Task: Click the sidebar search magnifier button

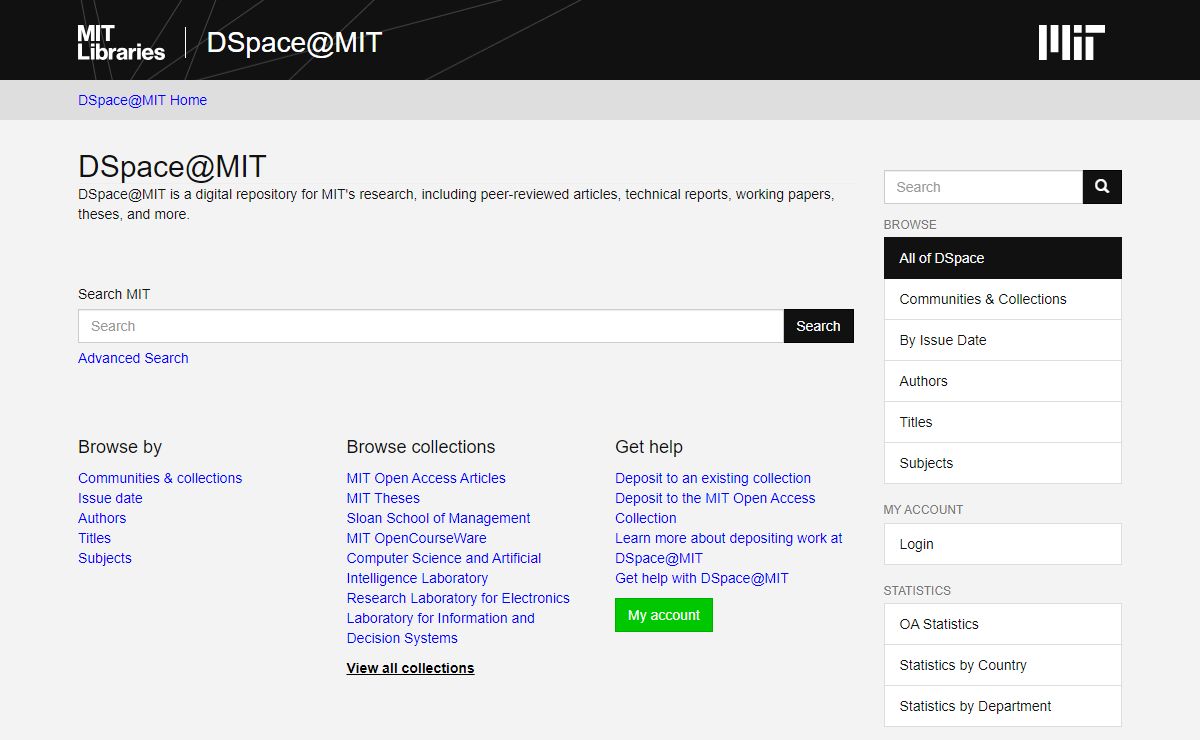Action: click(1102, 187)
